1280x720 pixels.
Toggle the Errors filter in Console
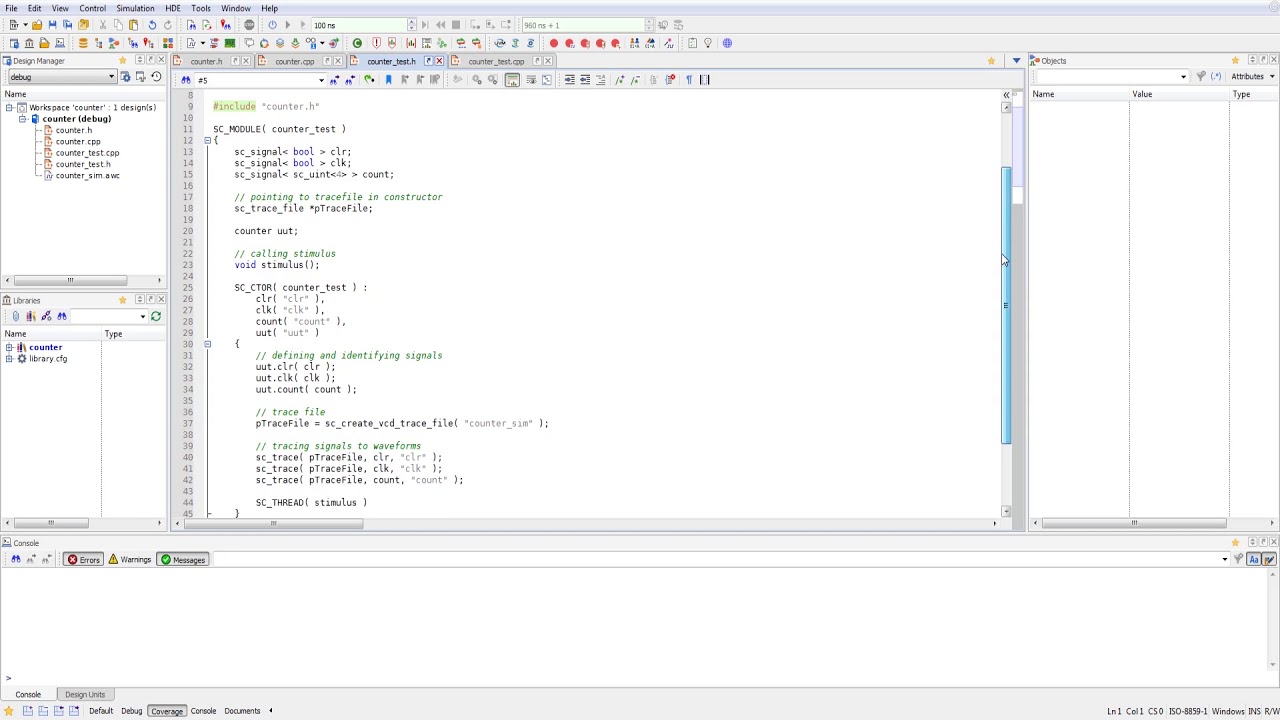click(x=84, y=560)
